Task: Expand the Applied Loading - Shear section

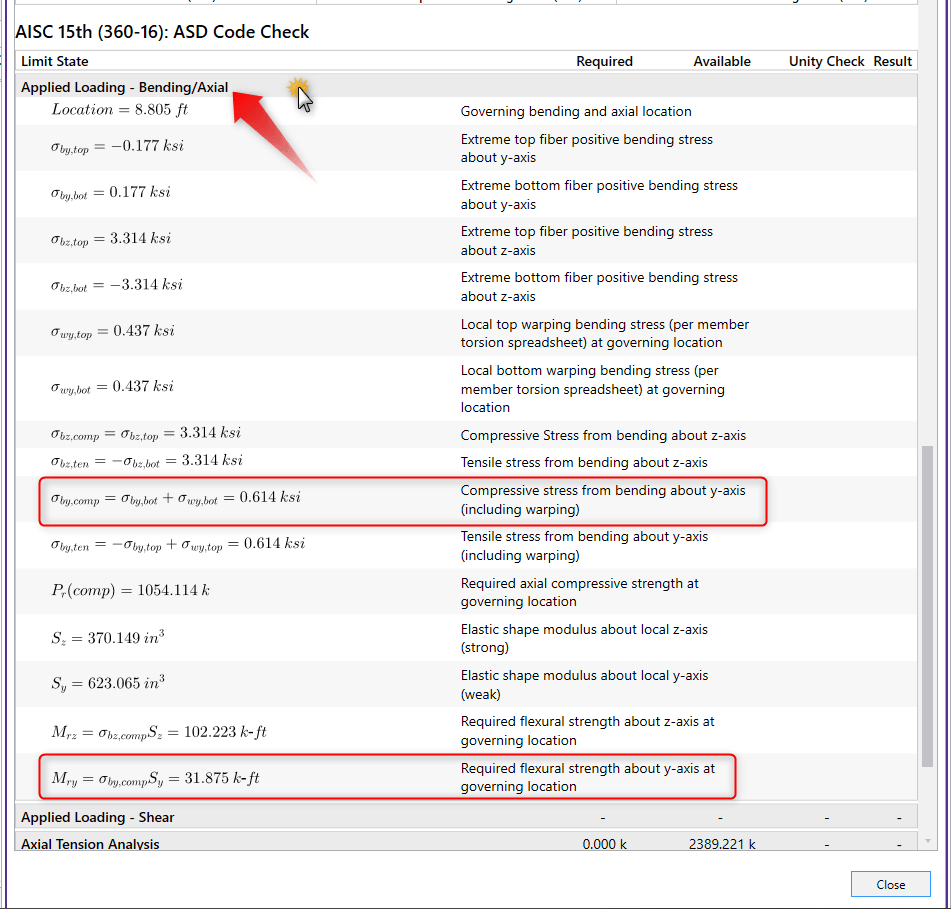Action: [x=98, y=817]
